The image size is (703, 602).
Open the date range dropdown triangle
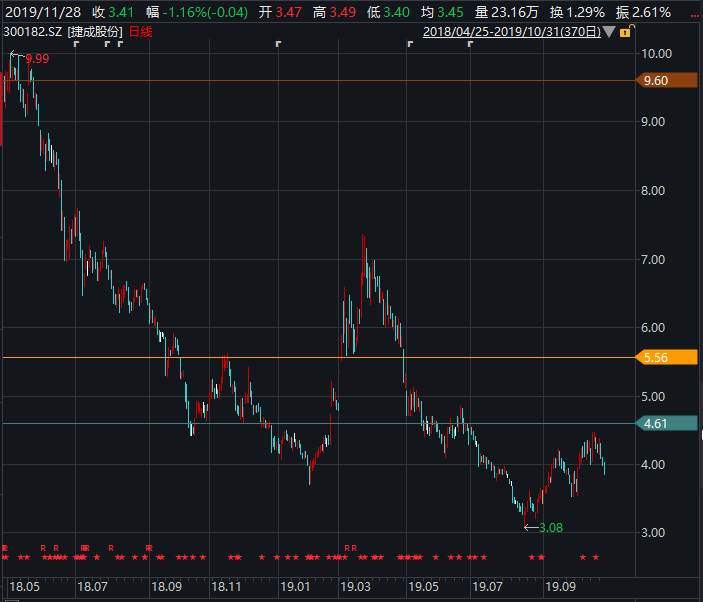click(x=609, y=32)
